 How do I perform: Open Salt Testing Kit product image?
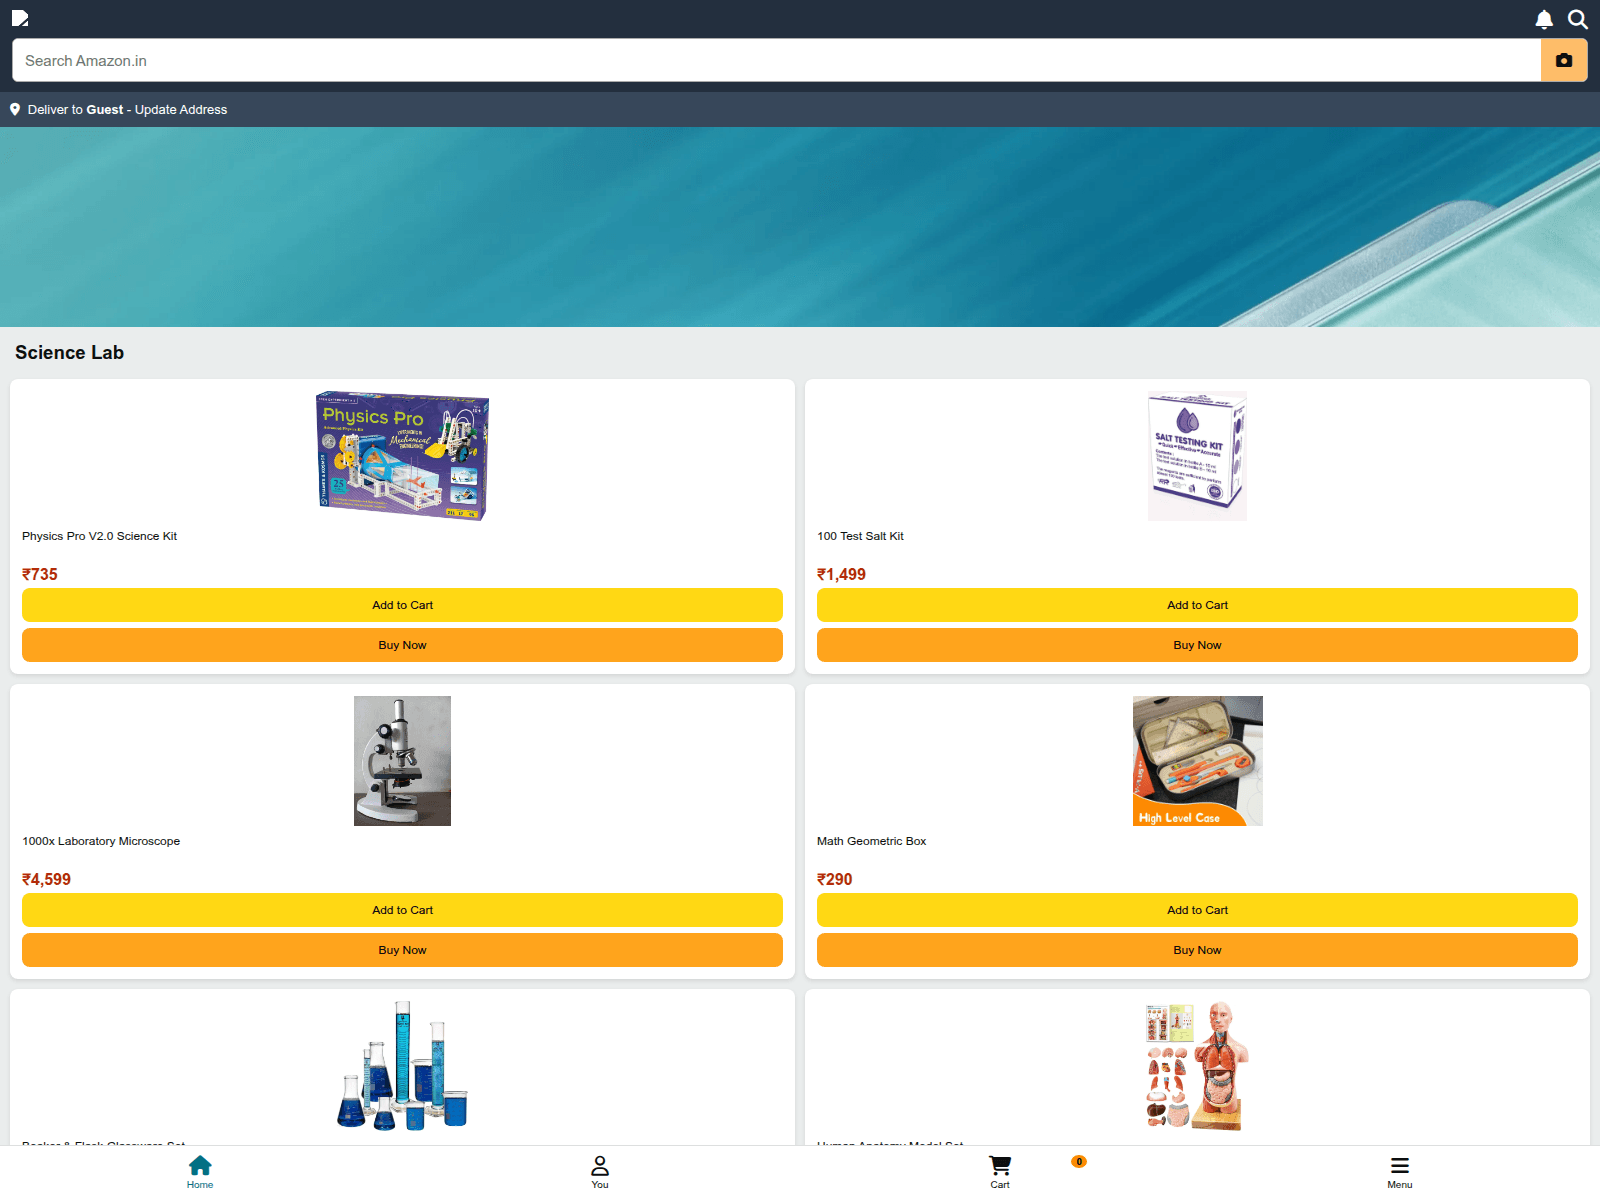[1197, 456]
